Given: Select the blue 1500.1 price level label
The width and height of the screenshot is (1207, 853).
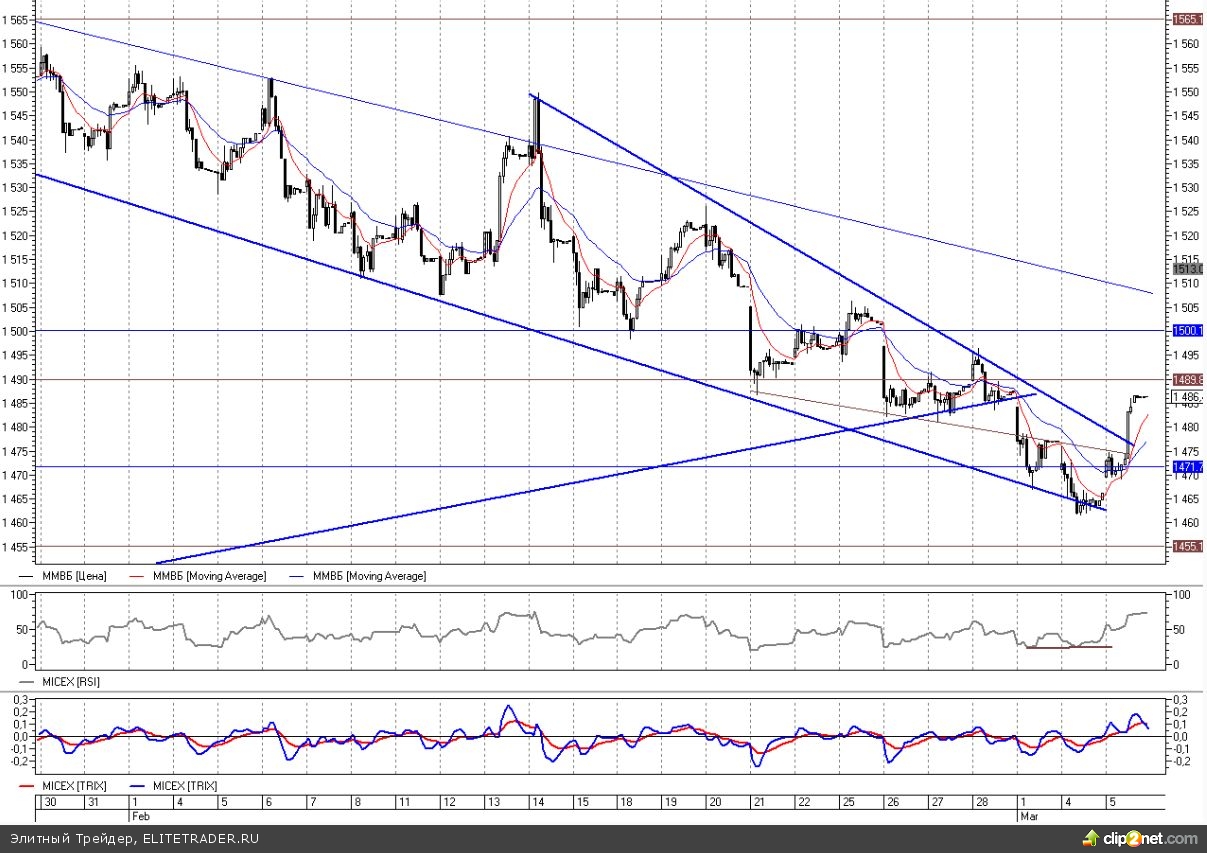Looking at the screenshot, I should coord(1187,330).
